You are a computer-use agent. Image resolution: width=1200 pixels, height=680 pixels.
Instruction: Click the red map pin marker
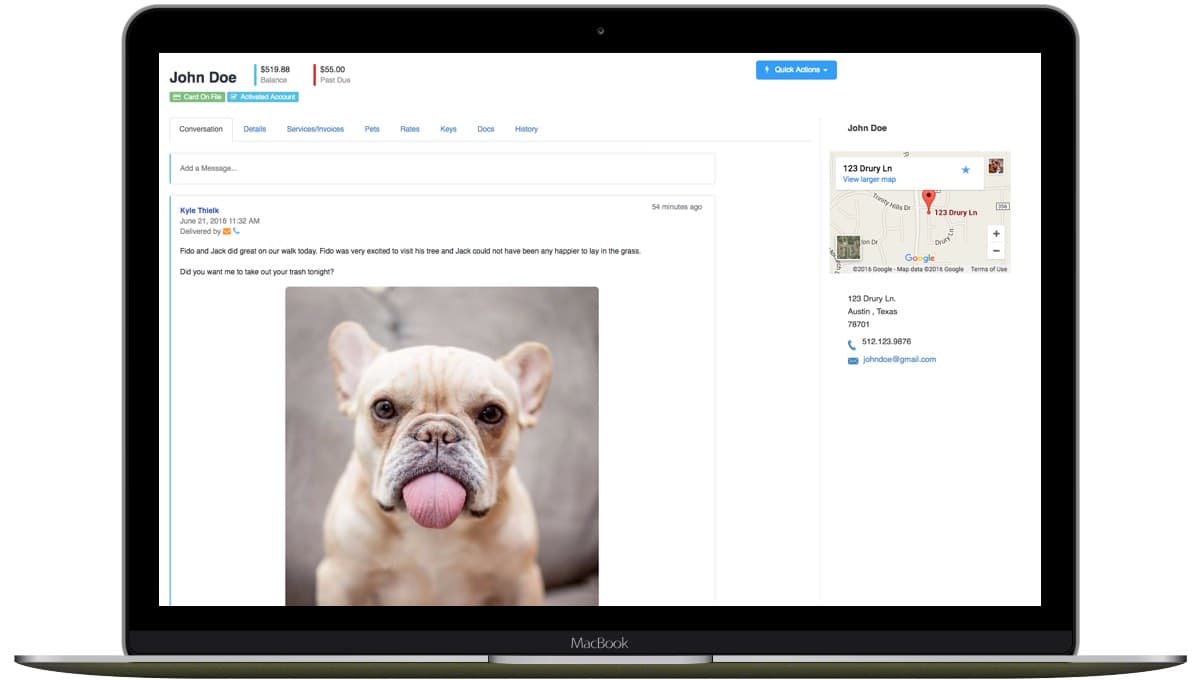point(928,200)
